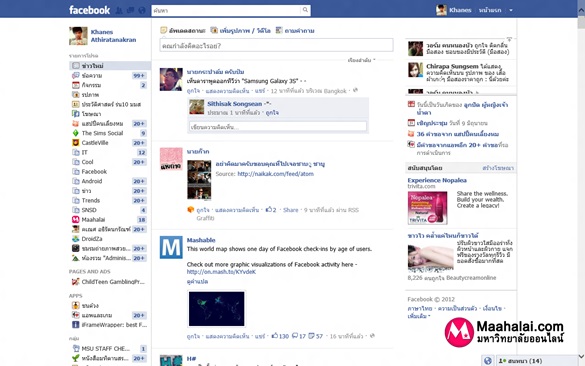
Task: Click the 17 comments icon on Mashable post
Action: [x=295, y=336]
